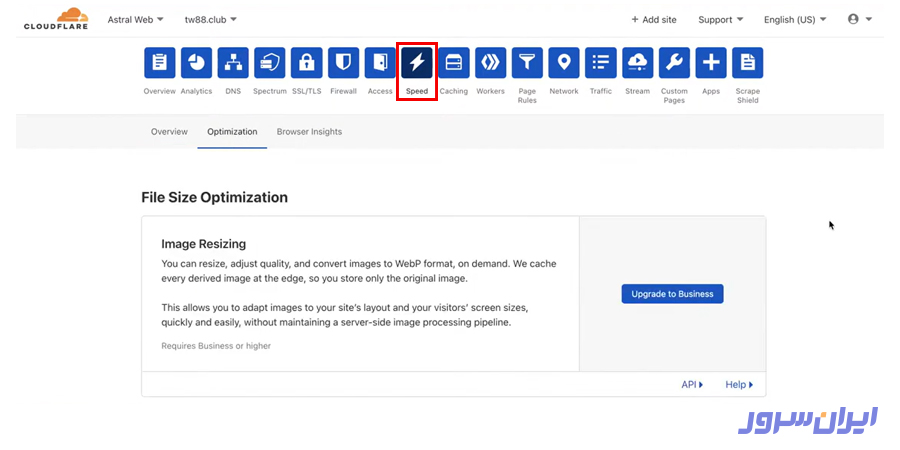Image resolution: width=900 pixels, height=450 pixels.
Task: Open the English (US) language dropdown
Action: [x=795, y=19]
